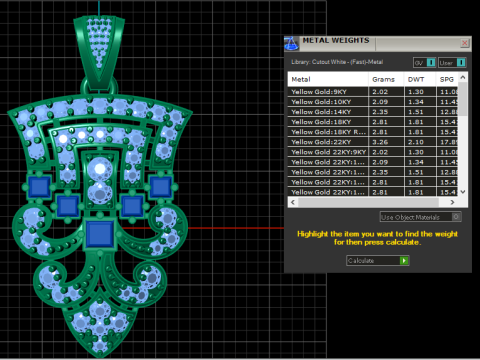Click the green arrow on Calculate
This screenshot has height=360, width=480.
(x=404, y=260)
